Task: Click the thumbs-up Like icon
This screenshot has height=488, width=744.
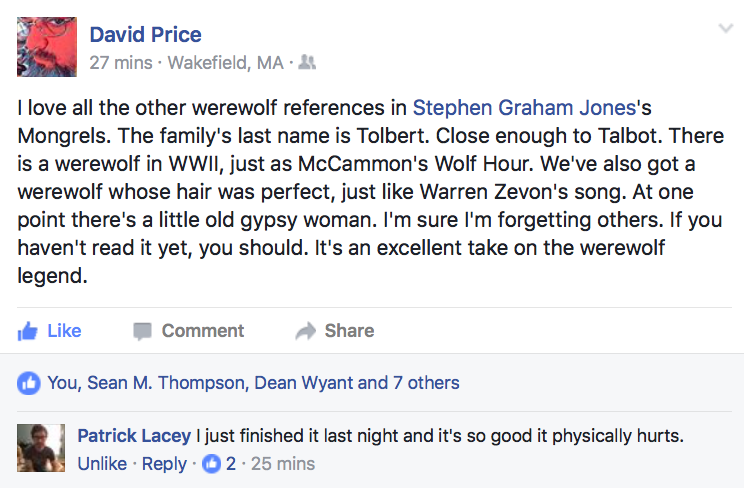Action: point(28,331)
